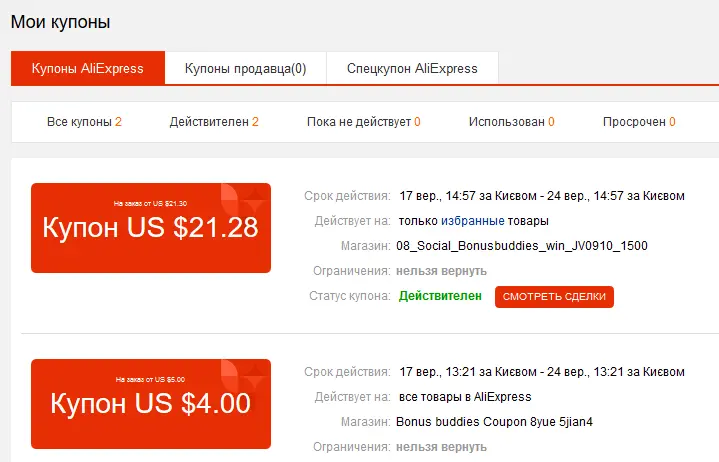The image size is (719, 462).
Task: Click the US $21.28 coupon card
Action: (x=151, y=228)
